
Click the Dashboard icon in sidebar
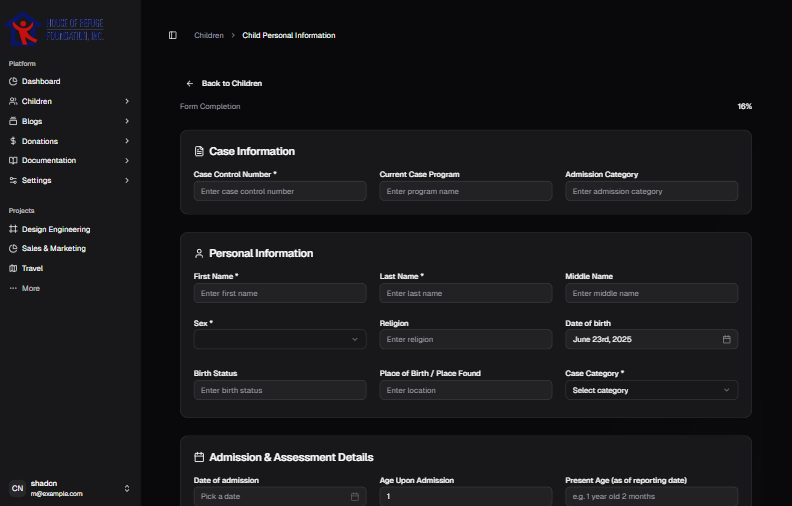click(13, 81)
